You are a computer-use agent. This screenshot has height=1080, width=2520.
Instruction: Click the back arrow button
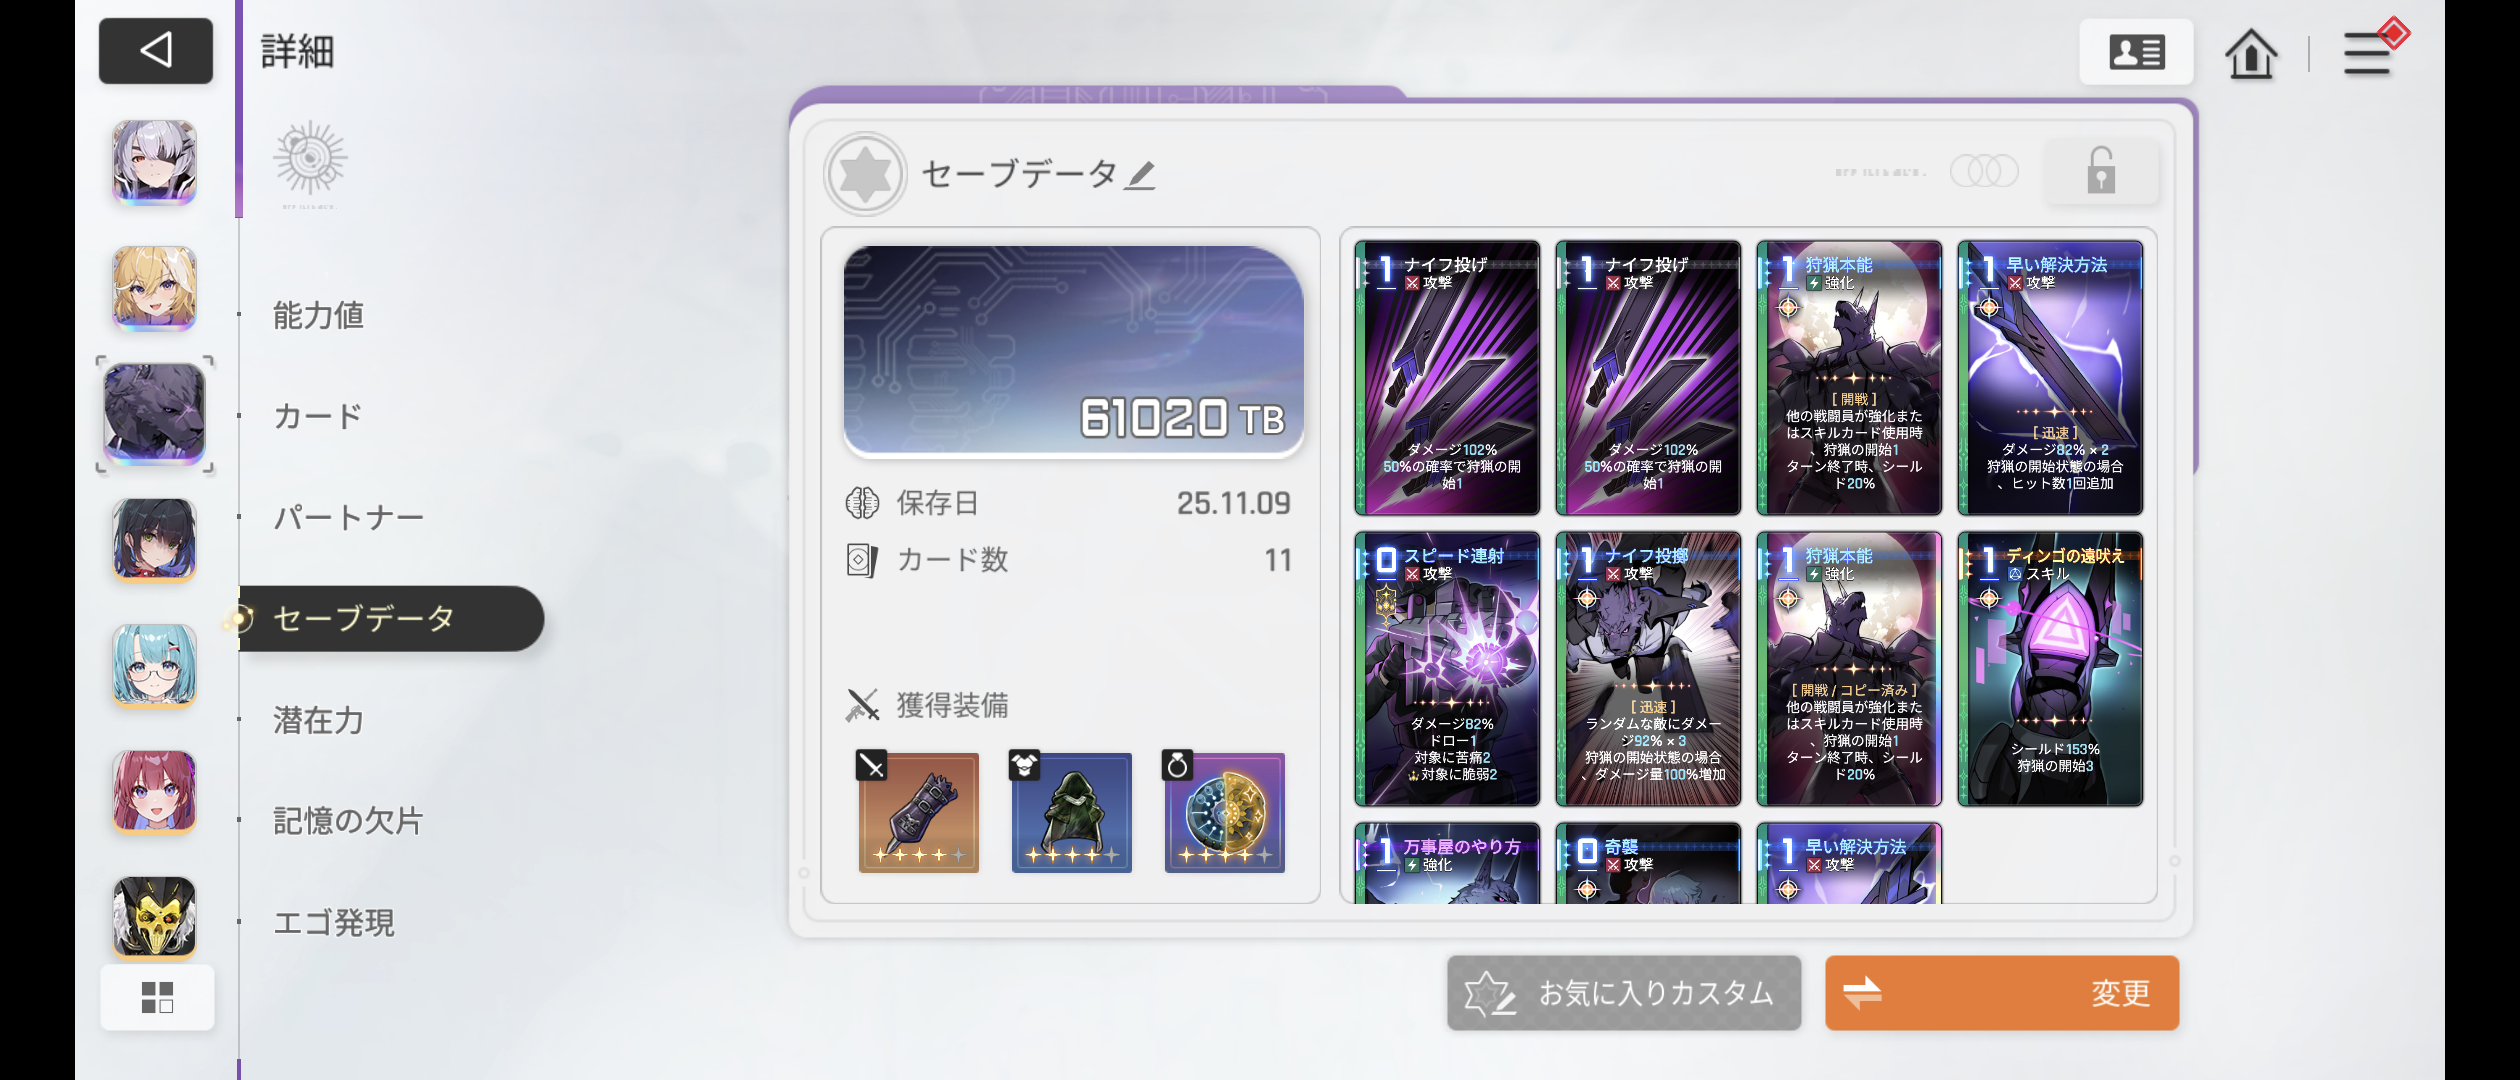tap(156, 50)
